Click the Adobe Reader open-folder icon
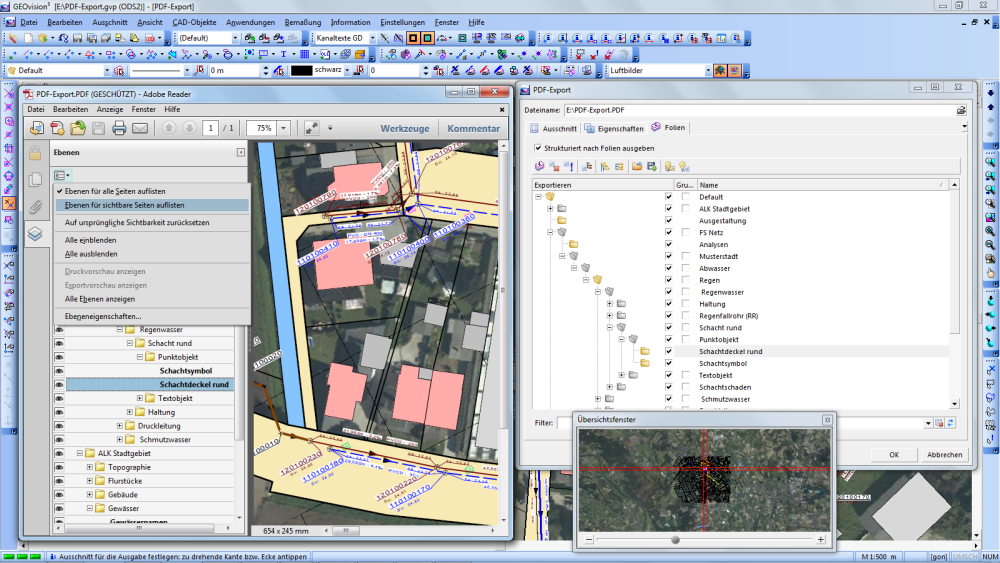This screenshot has width=1000, height=563. [78, 128]
